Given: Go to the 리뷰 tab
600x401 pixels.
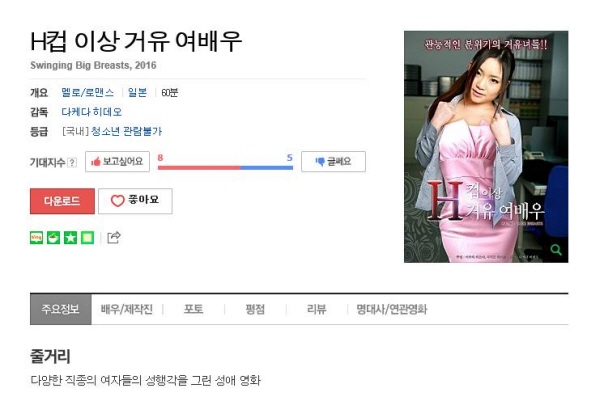Looking at the screenshot, I should [316, 309].
